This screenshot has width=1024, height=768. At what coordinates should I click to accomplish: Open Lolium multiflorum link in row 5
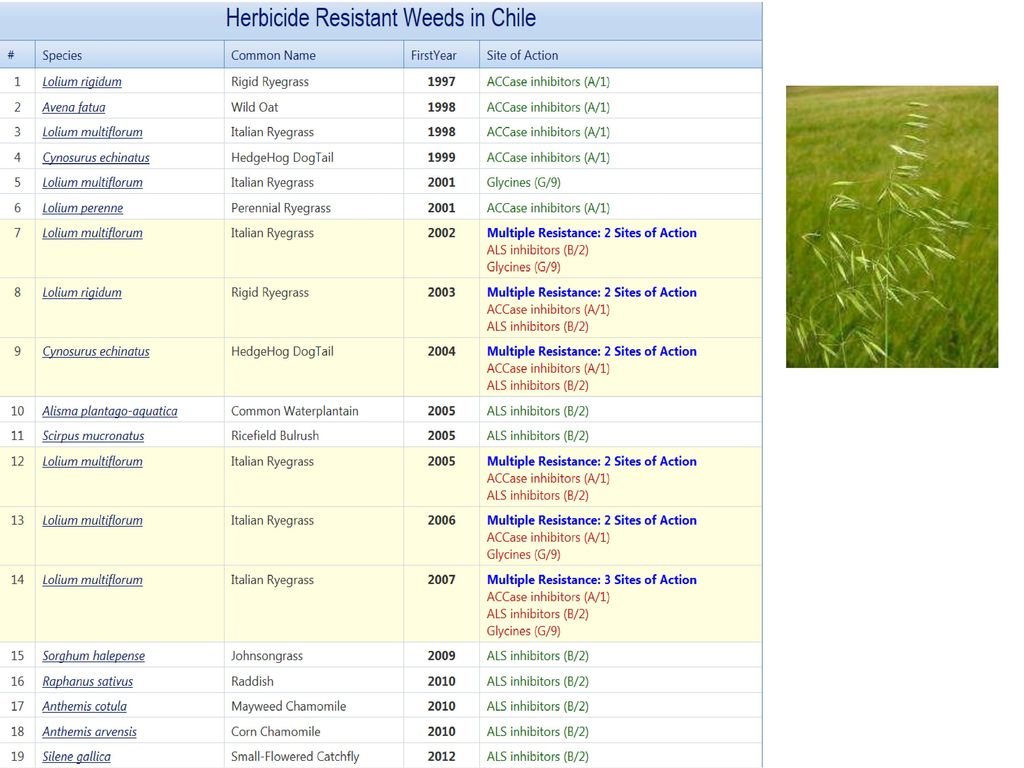(92, 182)
